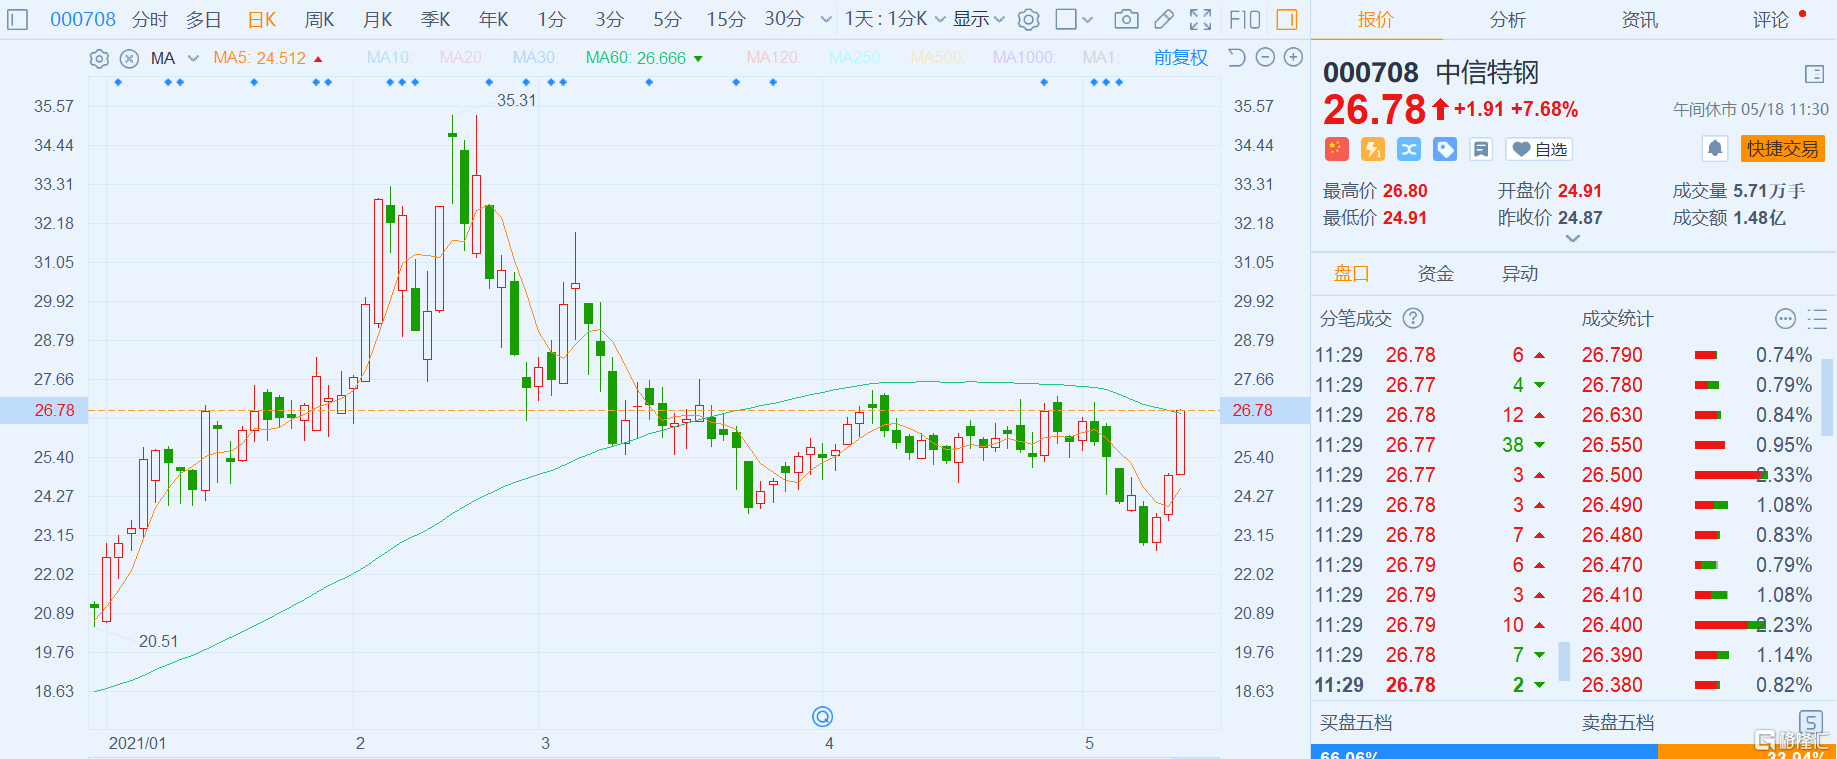The width and height of the screenshot is (1837, 759).
Task: Click the orange sell ratio bar under 卖盘五档
Action: tap(1747, 752)
